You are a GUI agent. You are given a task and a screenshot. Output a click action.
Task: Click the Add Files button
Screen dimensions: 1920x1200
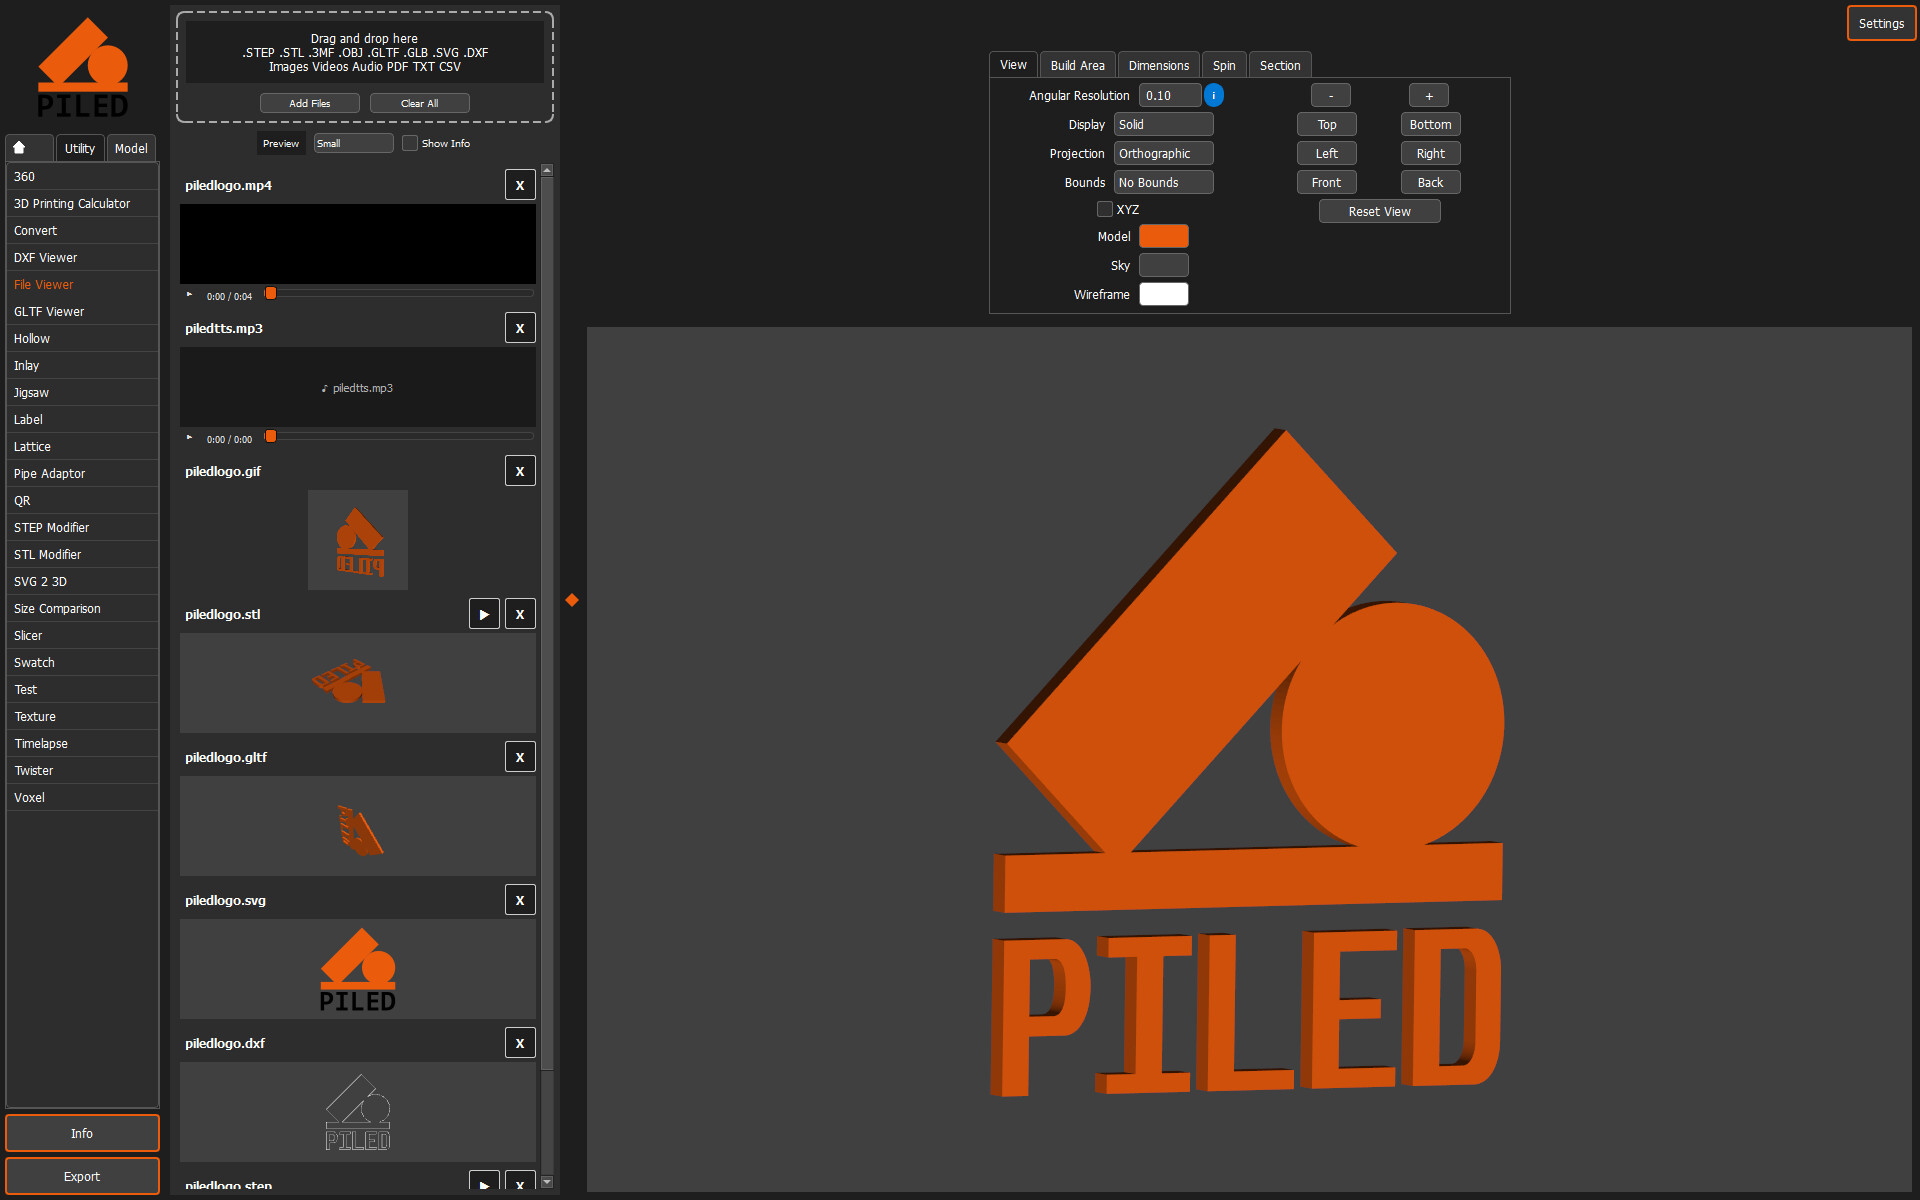click(310, 103)
